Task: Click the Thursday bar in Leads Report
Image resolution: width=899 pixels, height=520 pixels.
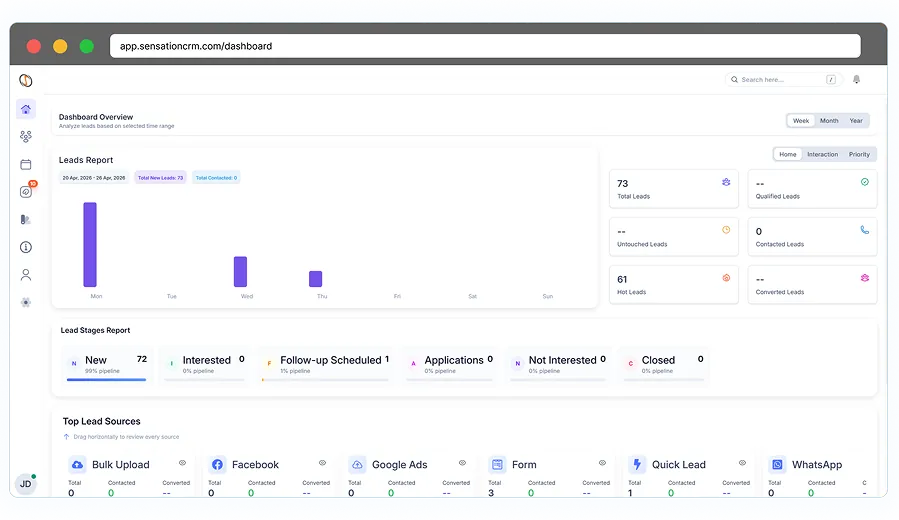Action: 315,279
